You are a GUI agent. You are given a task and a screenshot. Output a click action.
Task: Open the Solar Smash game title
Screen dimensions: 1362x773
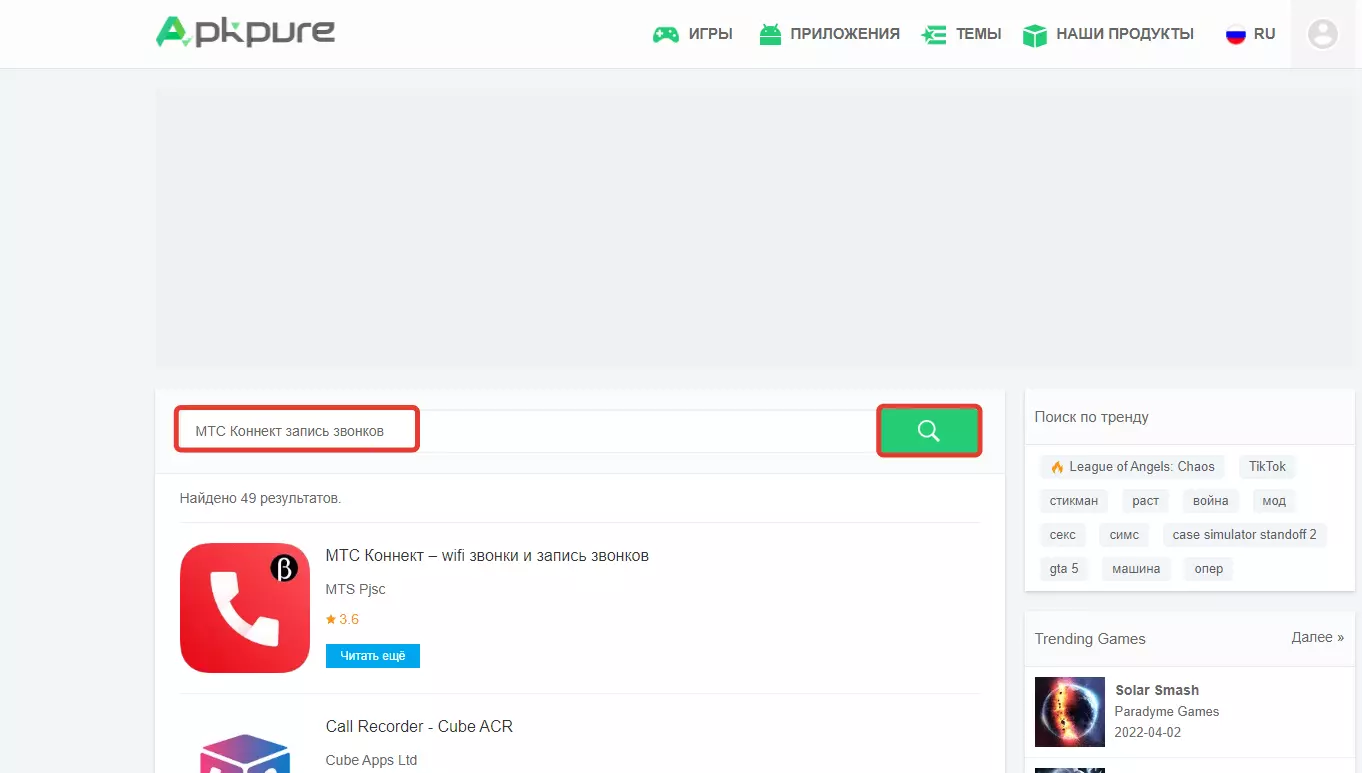[1157, 690]
